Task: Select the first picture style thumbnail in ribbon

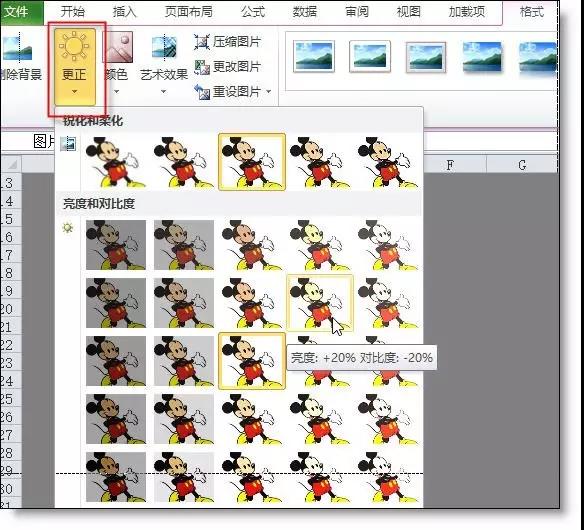Action: coord(314,56)
